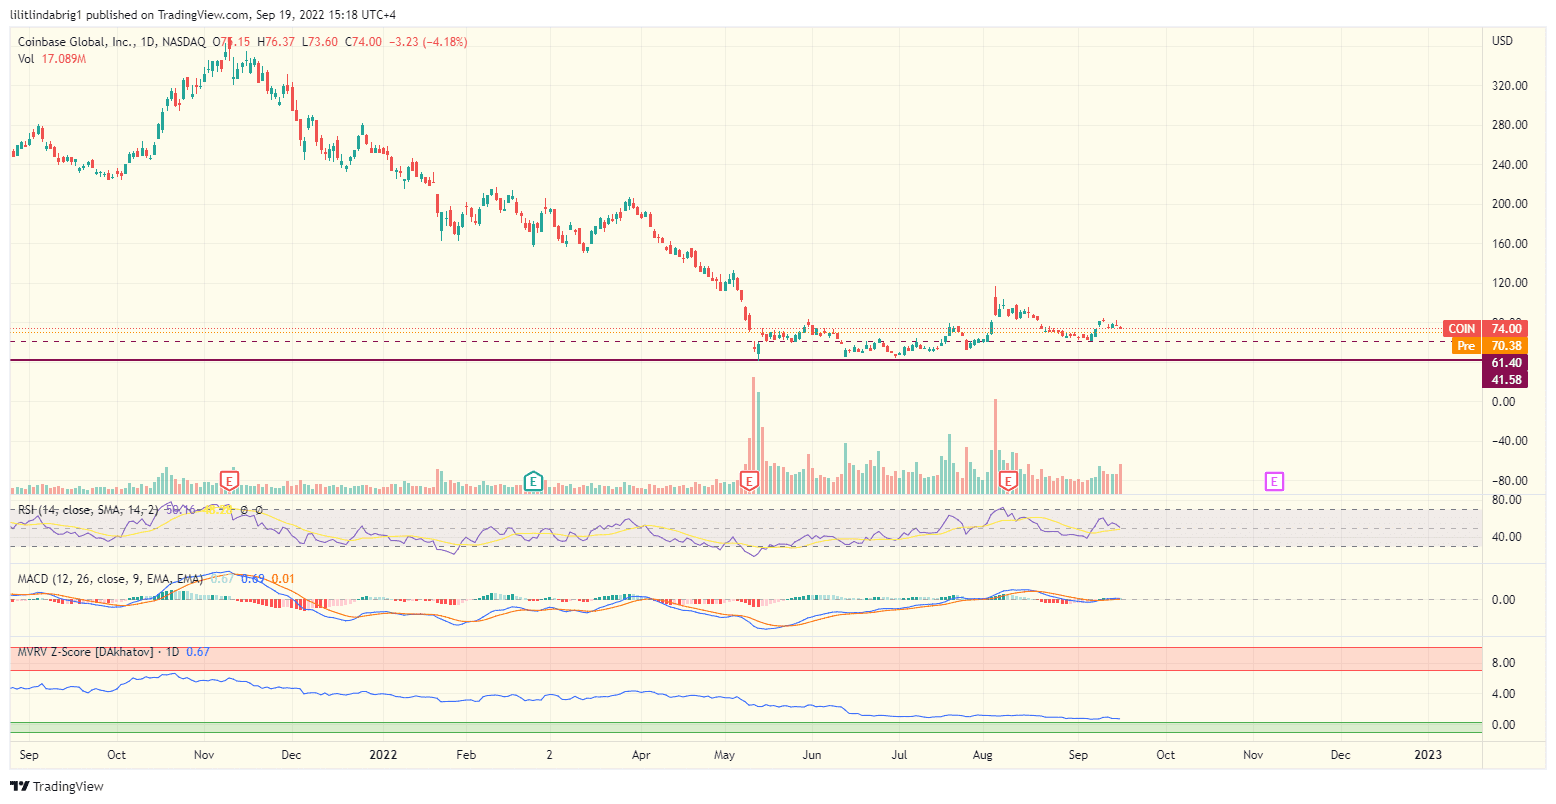
Task: Select the magenta upcoming earnings marker in November
Action: pos(1274,482)
